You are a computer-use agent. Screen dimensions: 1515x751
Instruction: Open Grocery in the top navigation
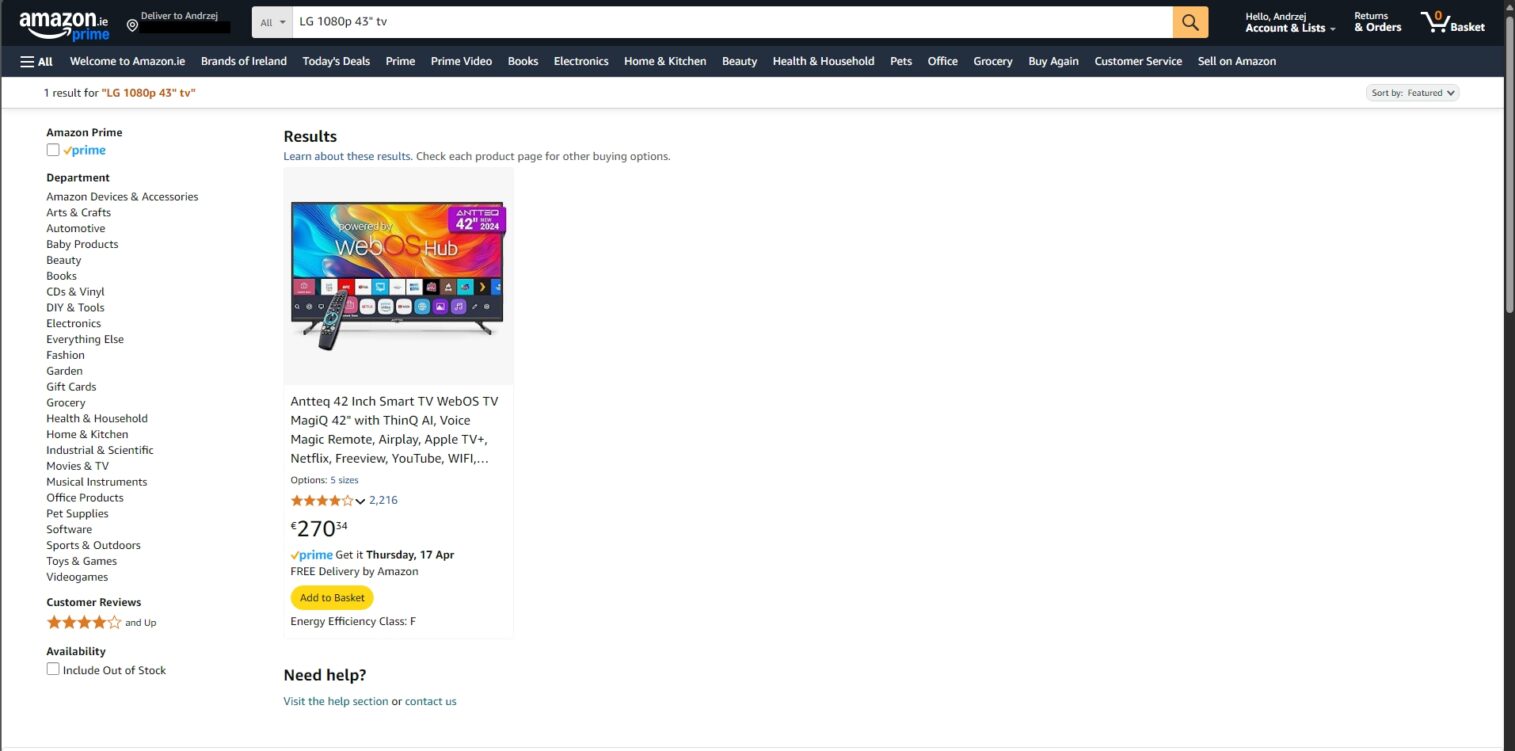pos(993,61)
